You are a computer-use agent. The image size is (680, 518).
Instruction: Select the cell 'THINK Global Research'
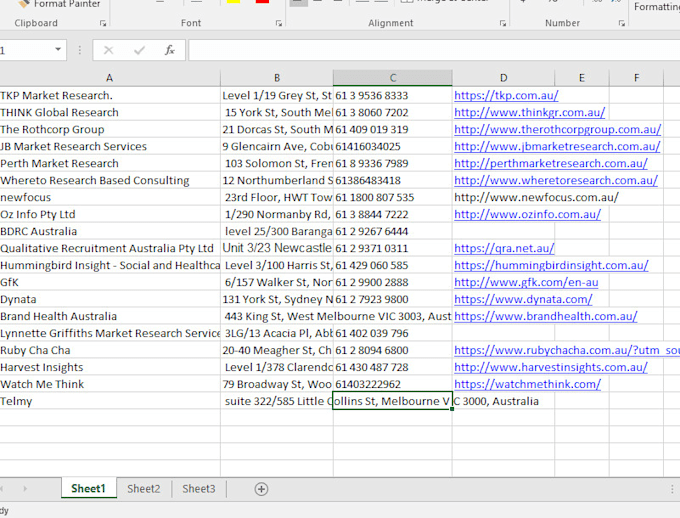pyautogui.click(x=110, y=112)
